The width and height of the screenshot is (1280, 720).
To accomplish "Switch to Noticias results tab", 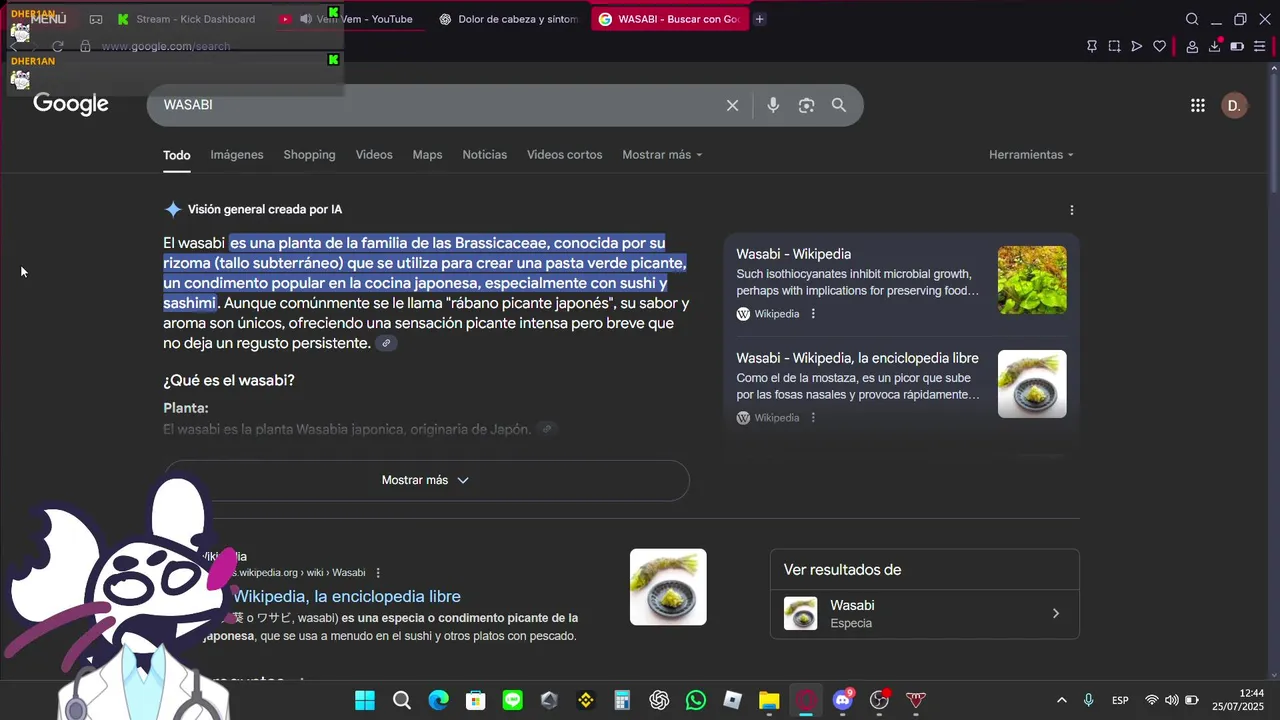I will 484,155.
